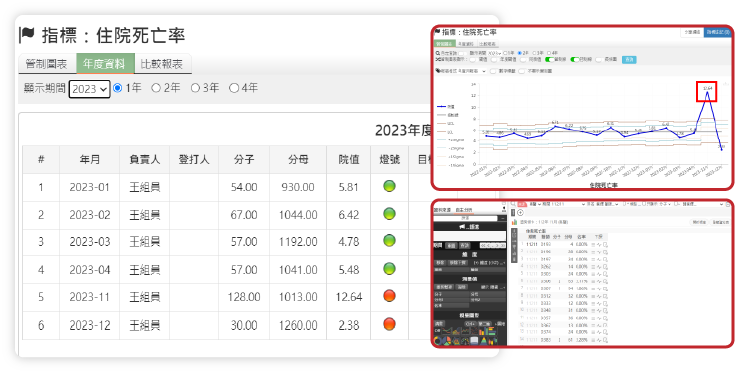Click the 分母 column header
Screen dimensions: 735x373
coord(298,159)
